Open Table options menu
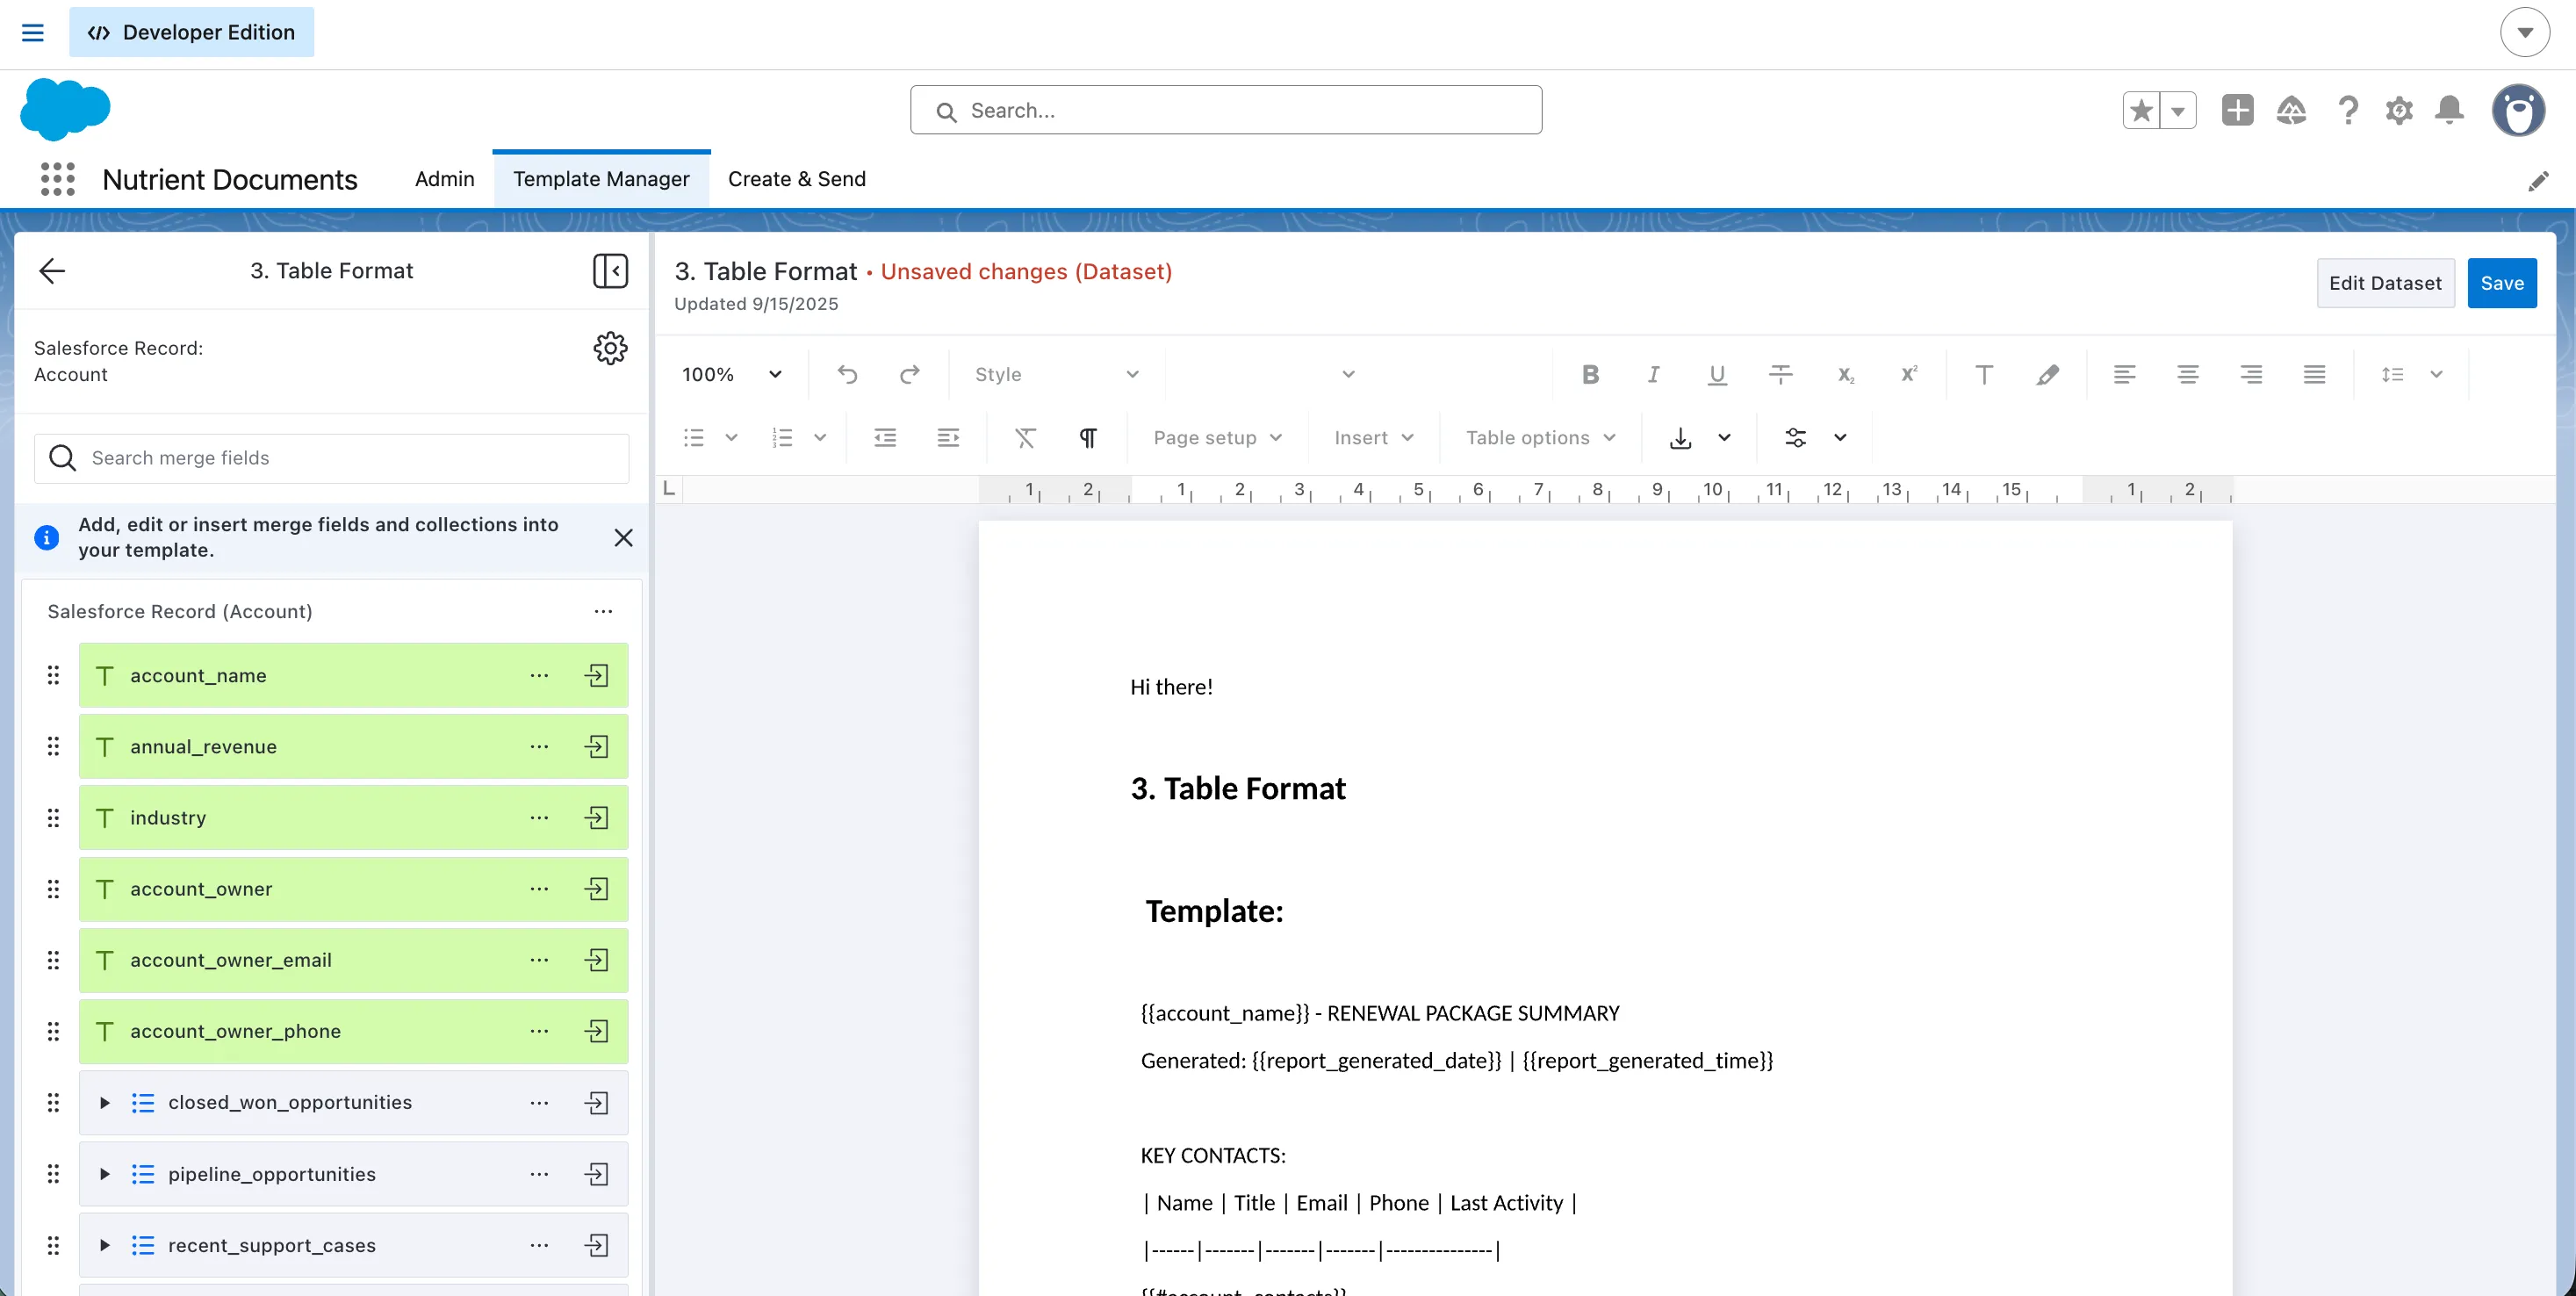Screen dimensions: 2576x1296 pos(1540,437)
